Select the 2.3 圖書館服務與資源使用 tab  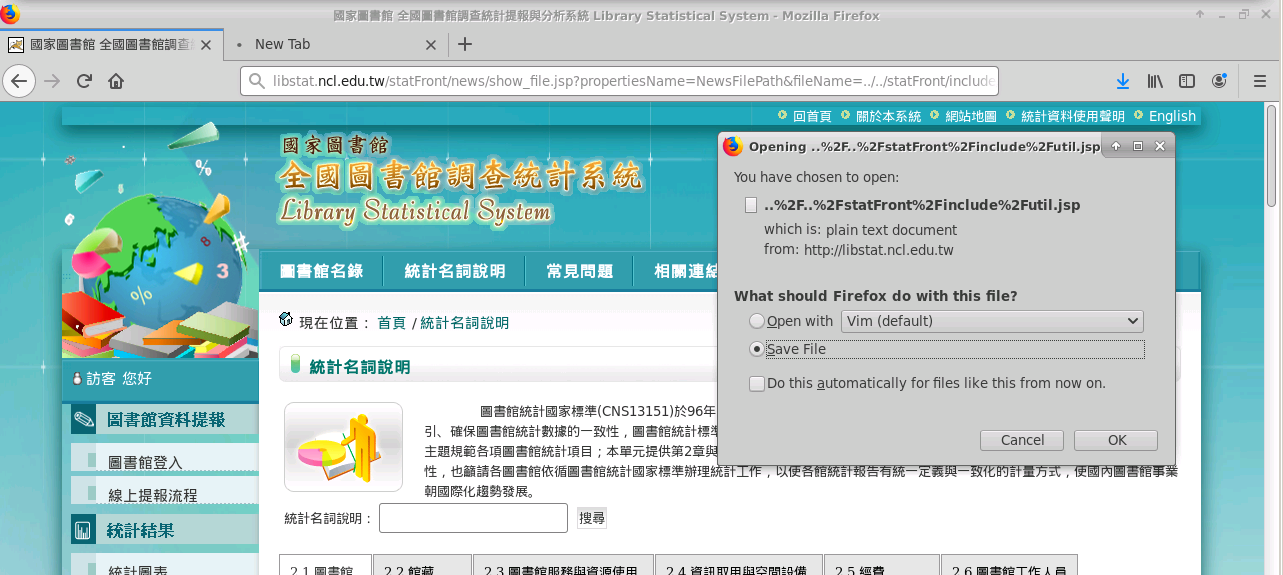563,565
